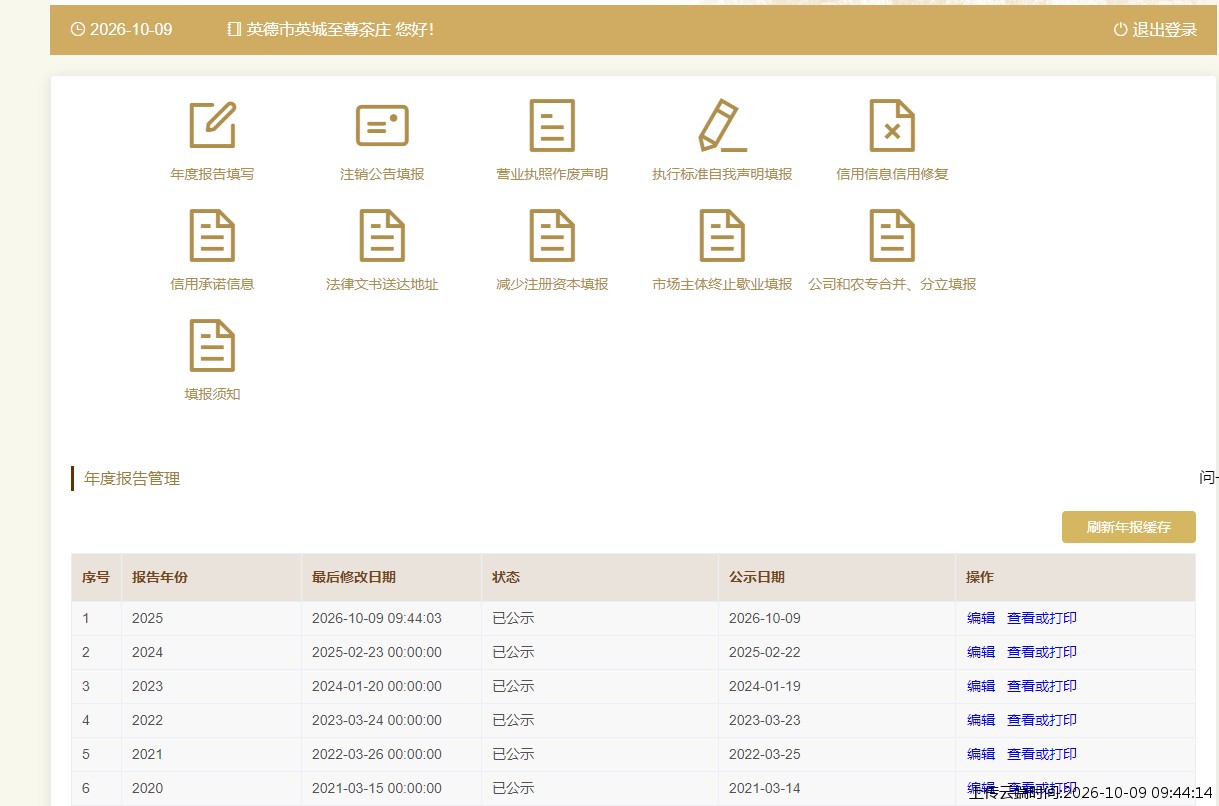Open the 市场主体终止歇业填报 document icon

722,236
